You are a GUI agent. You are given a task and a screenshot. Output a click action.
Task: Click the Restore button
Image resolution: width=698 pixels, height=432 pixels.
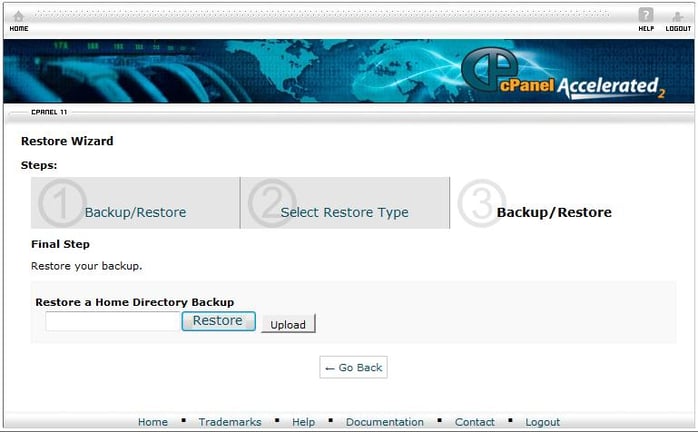tap(218, 321)
